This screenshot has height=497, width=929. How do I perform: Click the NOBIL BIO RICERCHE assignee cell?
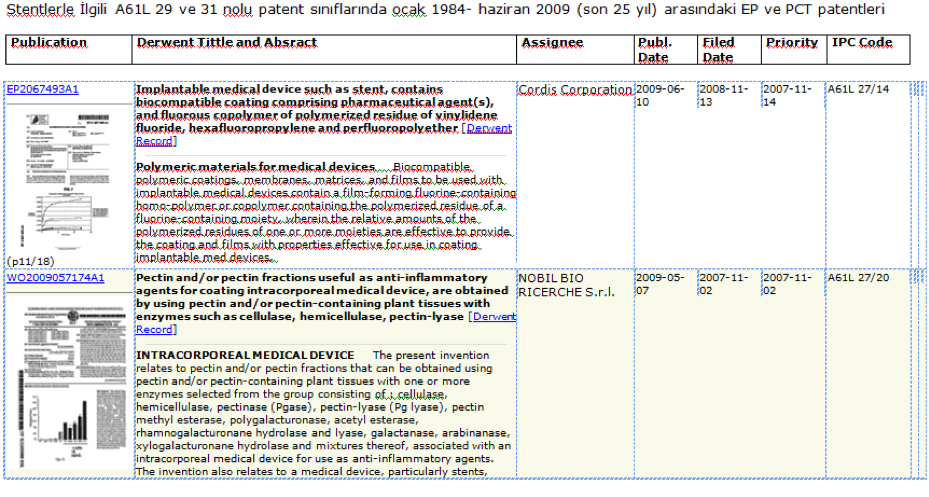(567, 284)
